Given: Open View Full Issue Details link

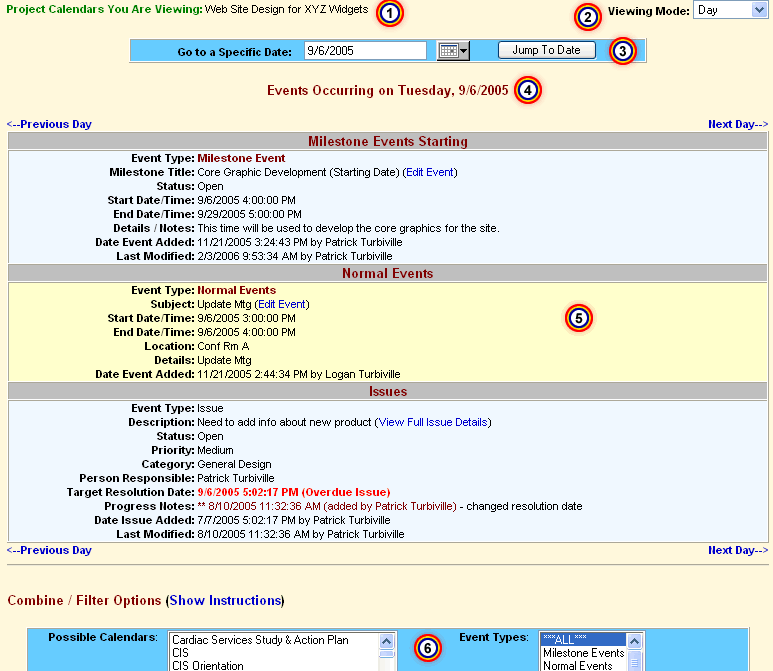Looking at the screenshot, I should [x=433, y=422].
